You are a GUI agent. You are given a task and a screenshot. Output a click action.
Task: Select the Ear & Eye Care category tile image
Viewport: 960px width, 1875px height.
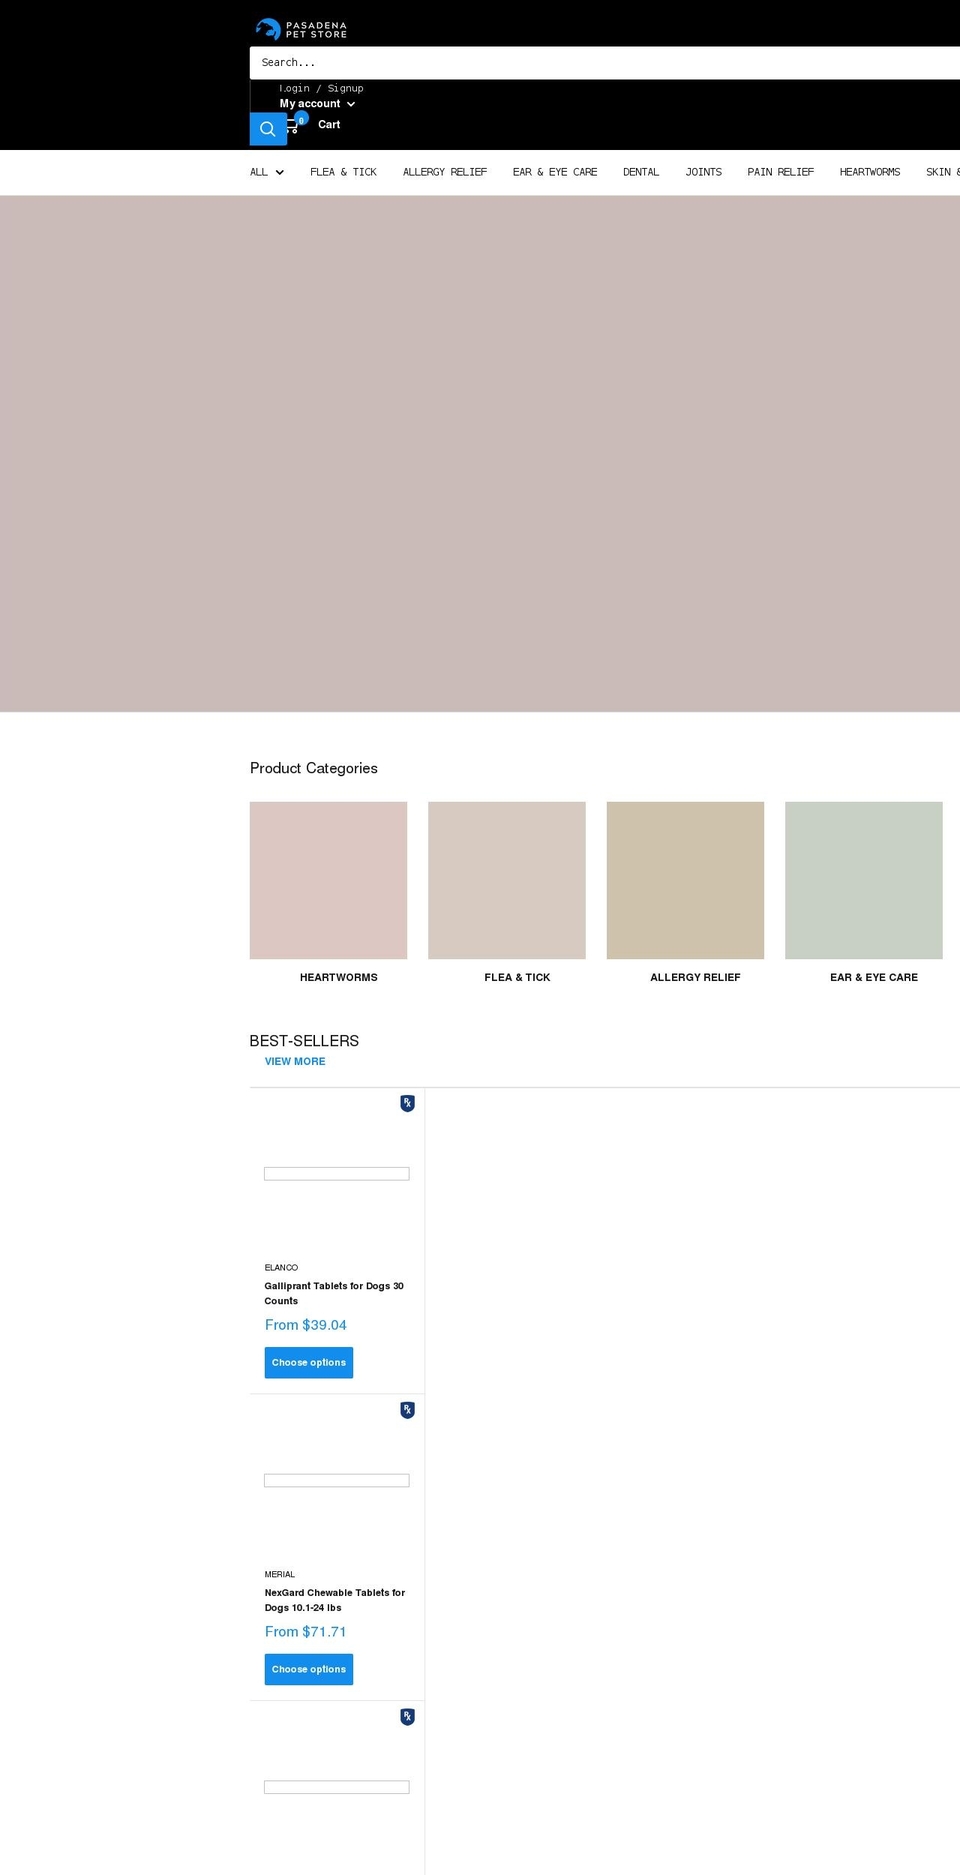coord(864,880)
